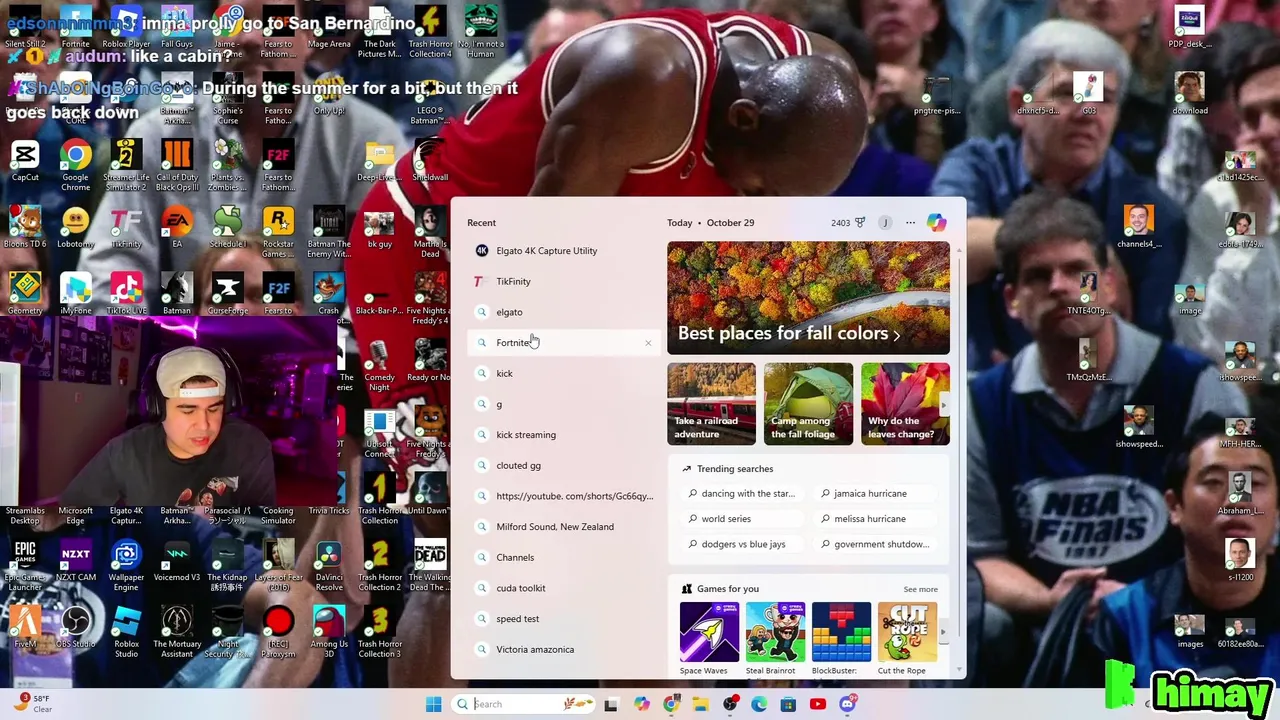Click trending search 'government shutdow...'
This screenshot has height=720, width=1280.
(875, 544)
